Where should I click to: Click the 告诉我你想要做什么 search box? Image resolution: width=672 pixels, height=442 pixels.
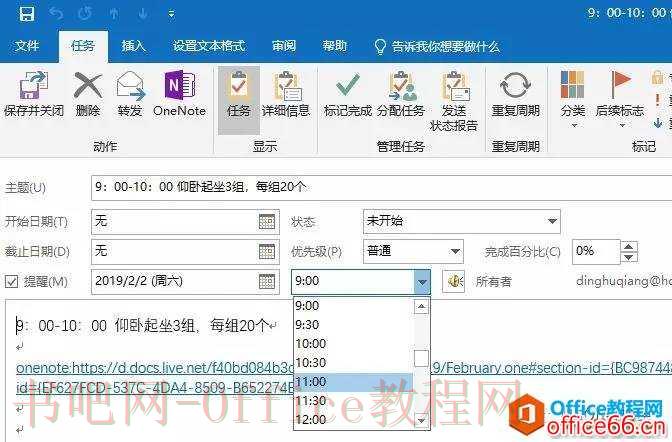click(x=437, y=46)
